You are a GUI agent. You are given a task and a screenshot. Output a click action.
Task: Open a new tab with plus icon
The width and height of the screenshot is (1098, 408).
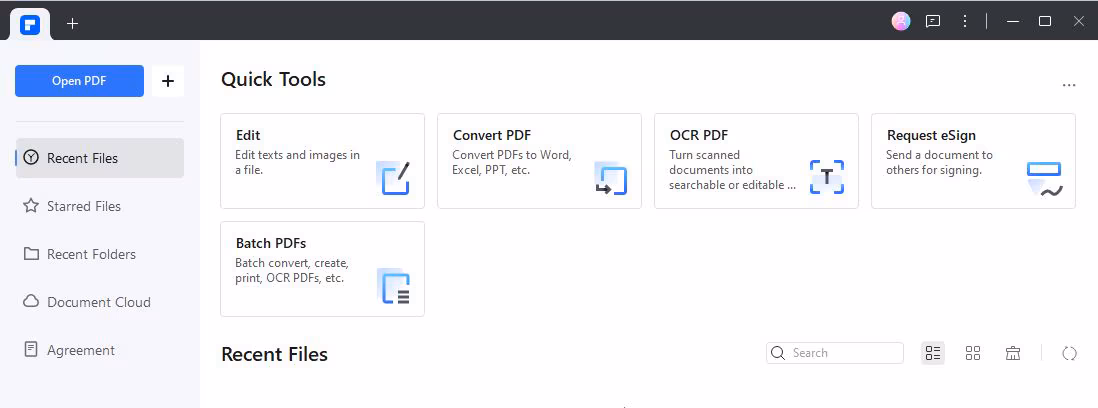[72, 23]
